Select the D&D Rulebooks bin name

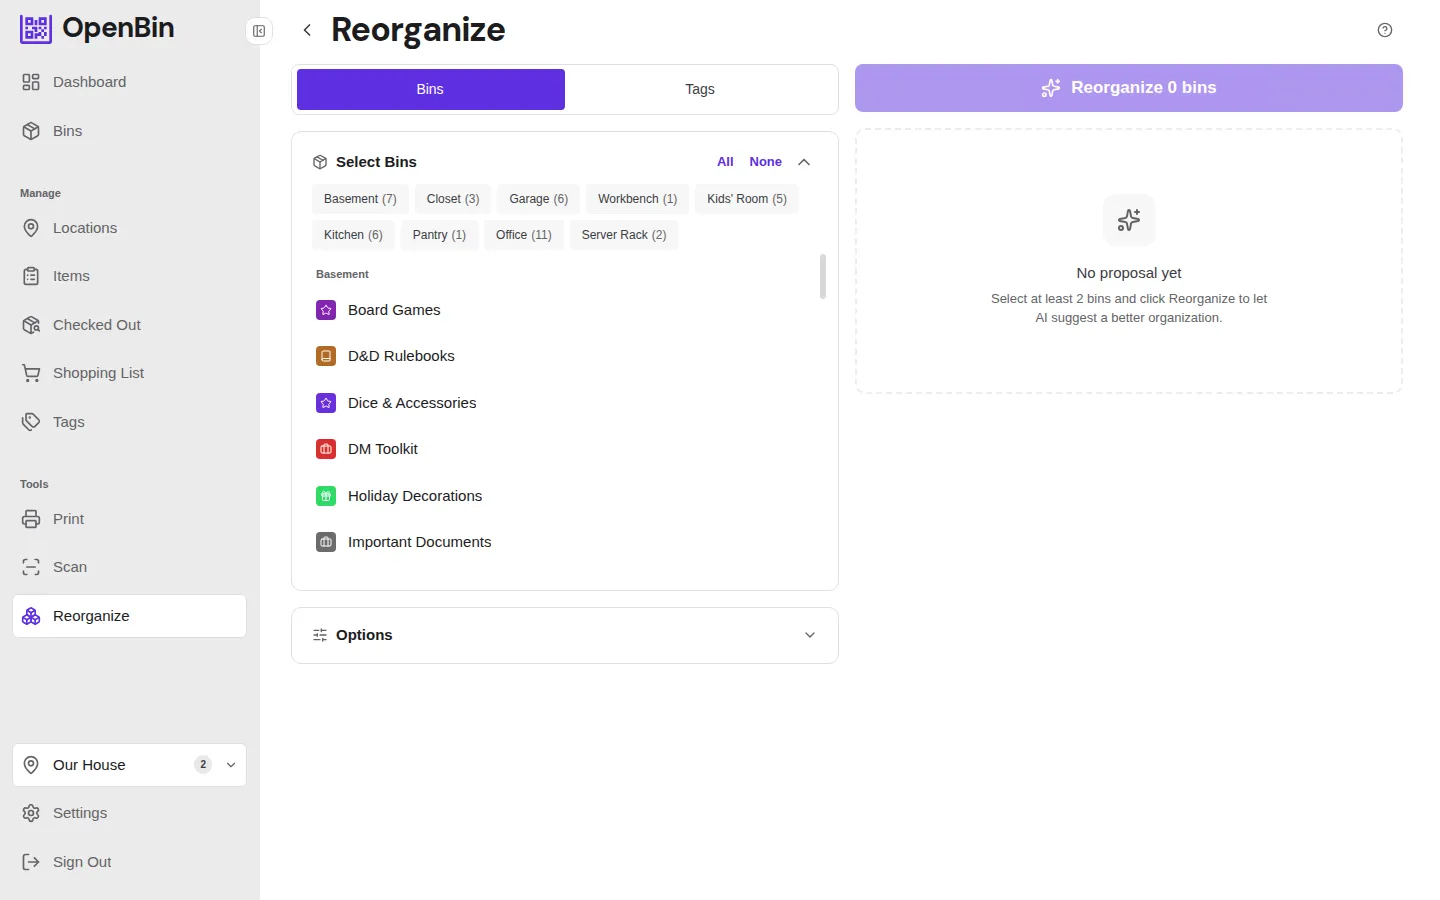point(401,356)
